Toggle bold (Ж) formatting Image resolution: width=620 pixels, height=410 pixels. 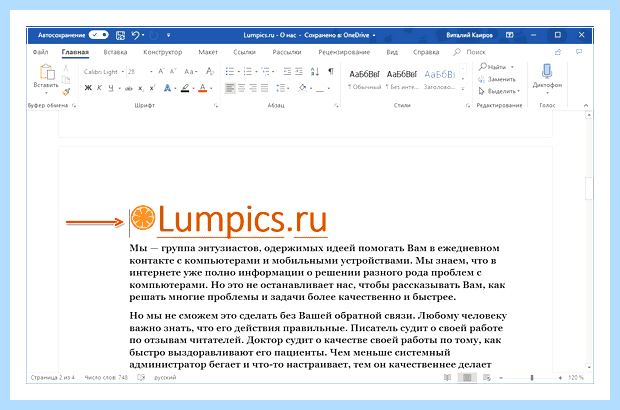coord(88,88)
